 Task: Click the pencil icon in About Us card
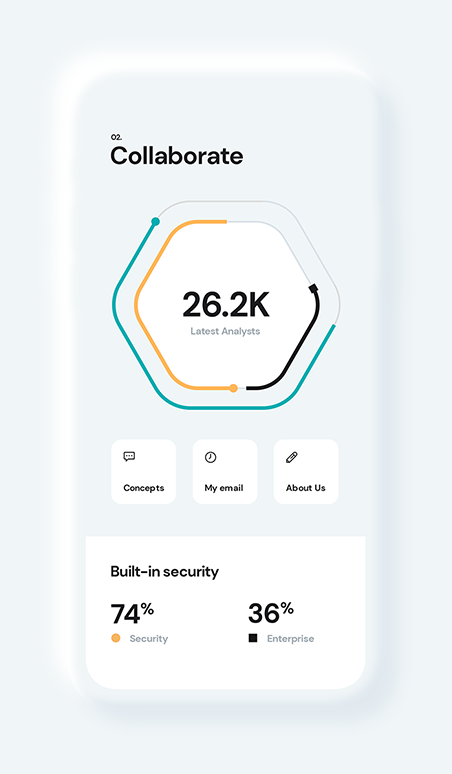pos(292,458)
